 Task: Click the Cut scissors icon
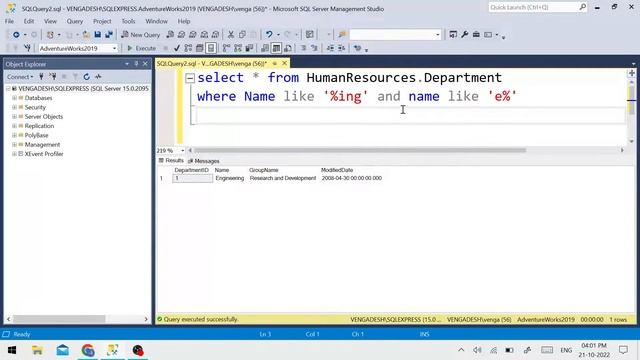[x=231, y=35]
